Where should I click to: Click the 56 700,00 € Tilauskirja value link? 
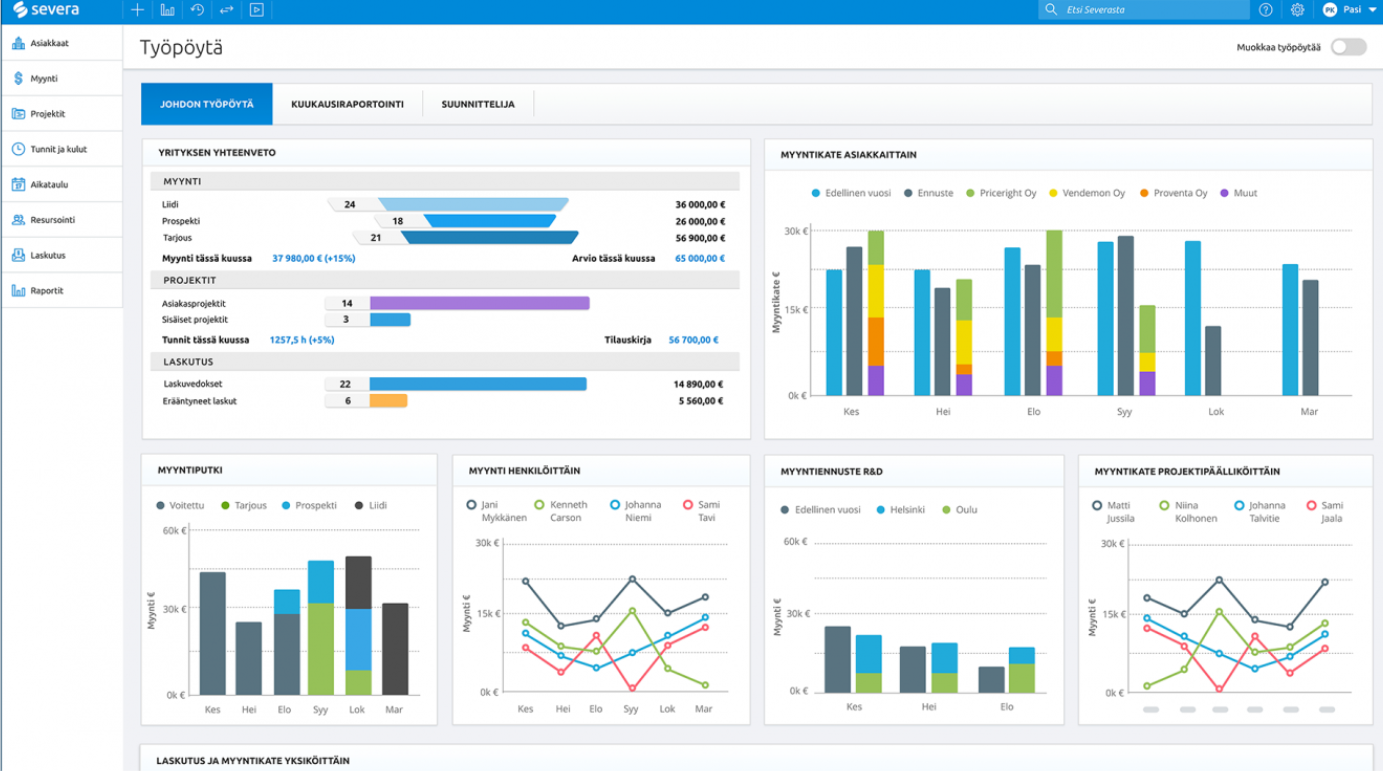click(x=693, y=340)
